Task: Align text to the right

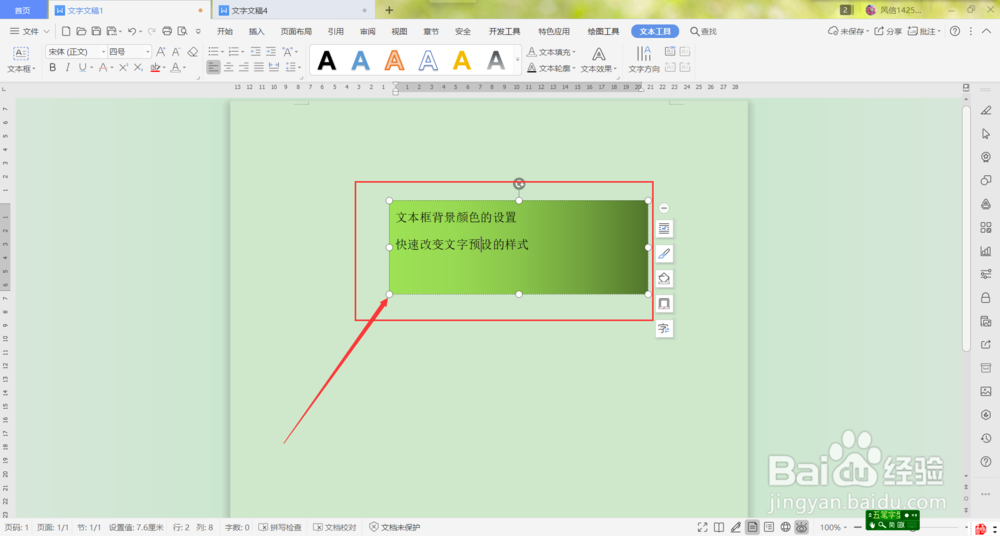Action: (244, 67)
